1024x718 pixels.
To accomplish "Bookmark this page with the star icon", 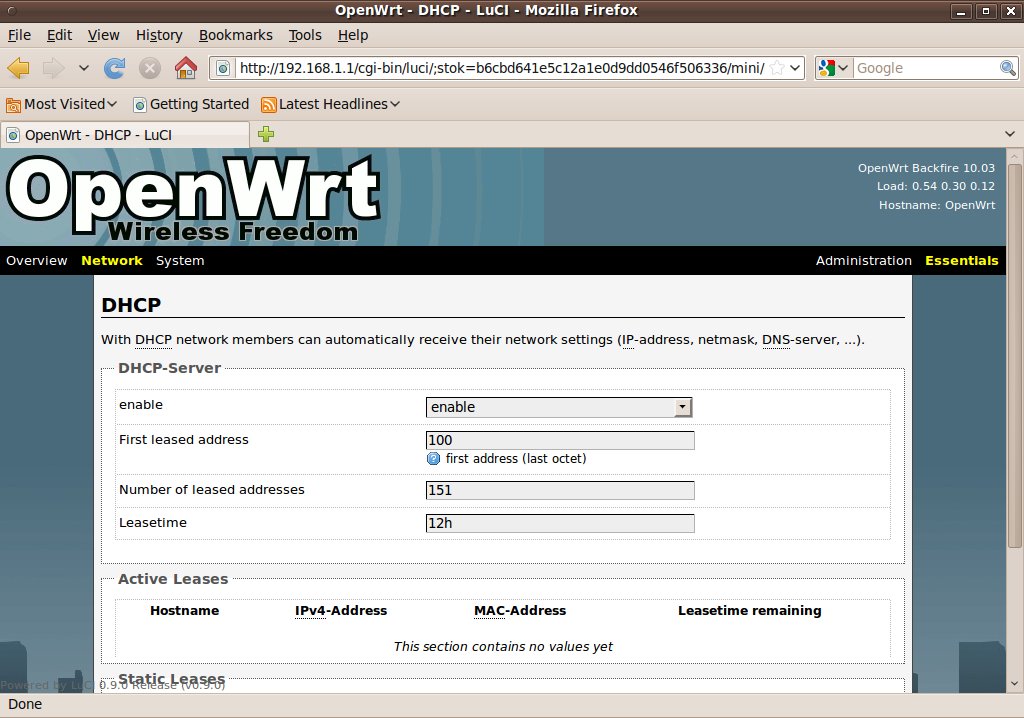I will 777,68.
